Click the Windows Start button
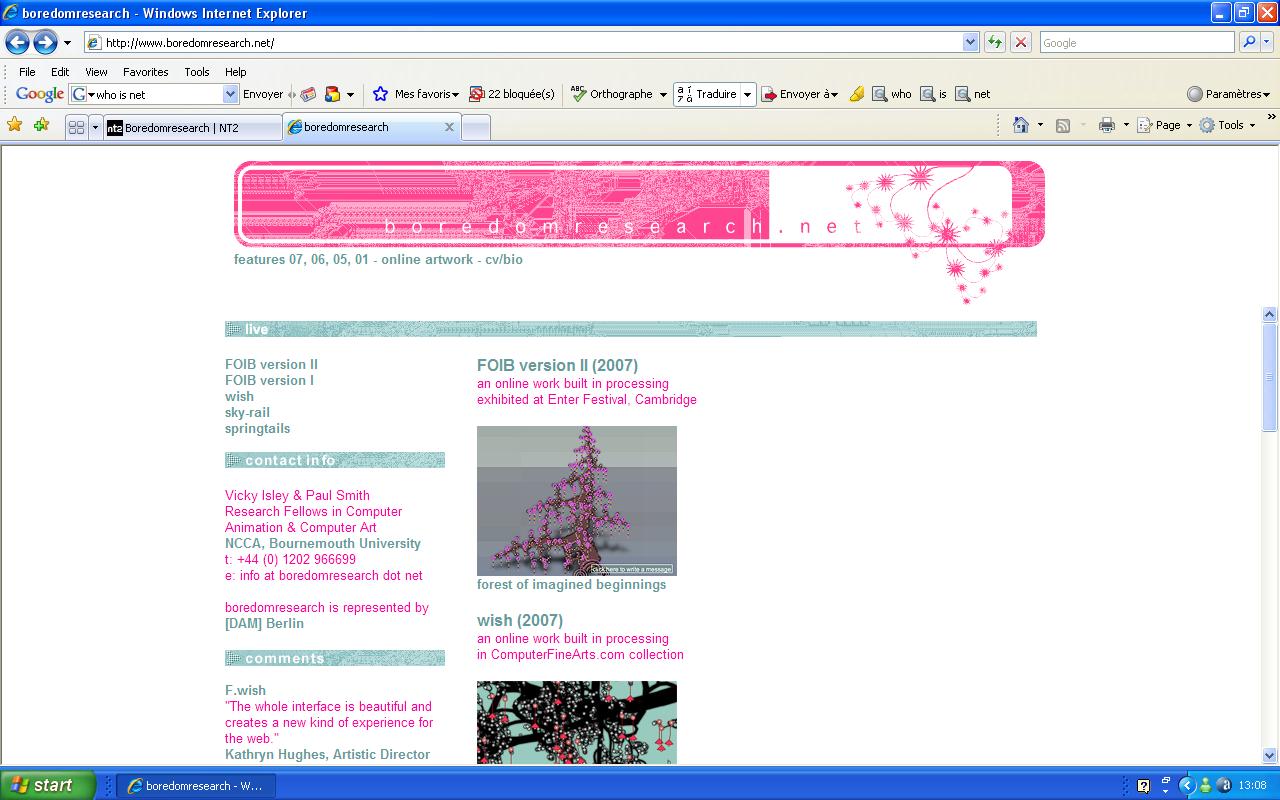1280x800 pixels. pos(48,785)
